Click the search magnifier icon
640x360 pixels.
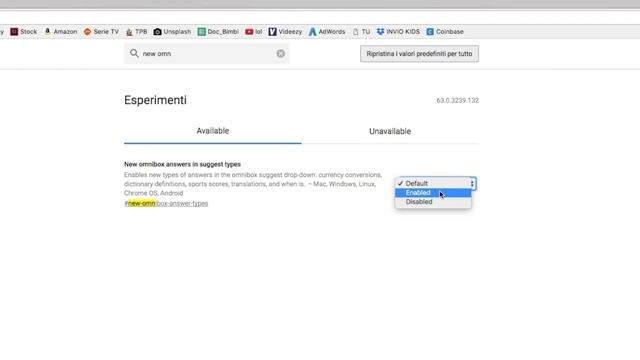(x=134, y=53)
